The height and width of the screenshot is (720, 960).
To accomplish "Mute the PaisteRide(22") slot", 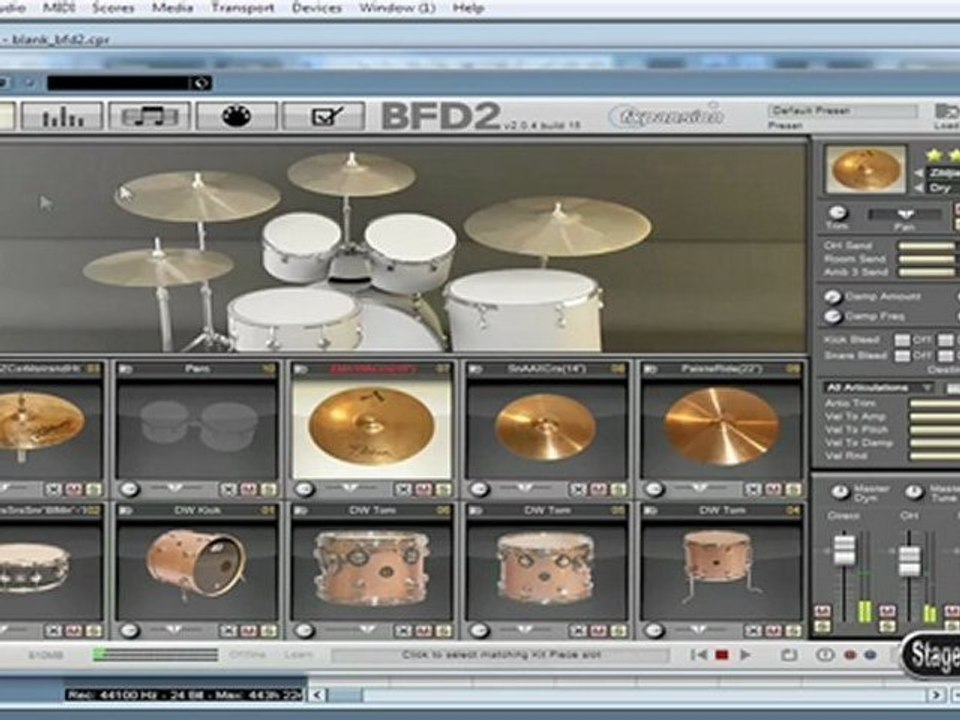I will 773,489.
